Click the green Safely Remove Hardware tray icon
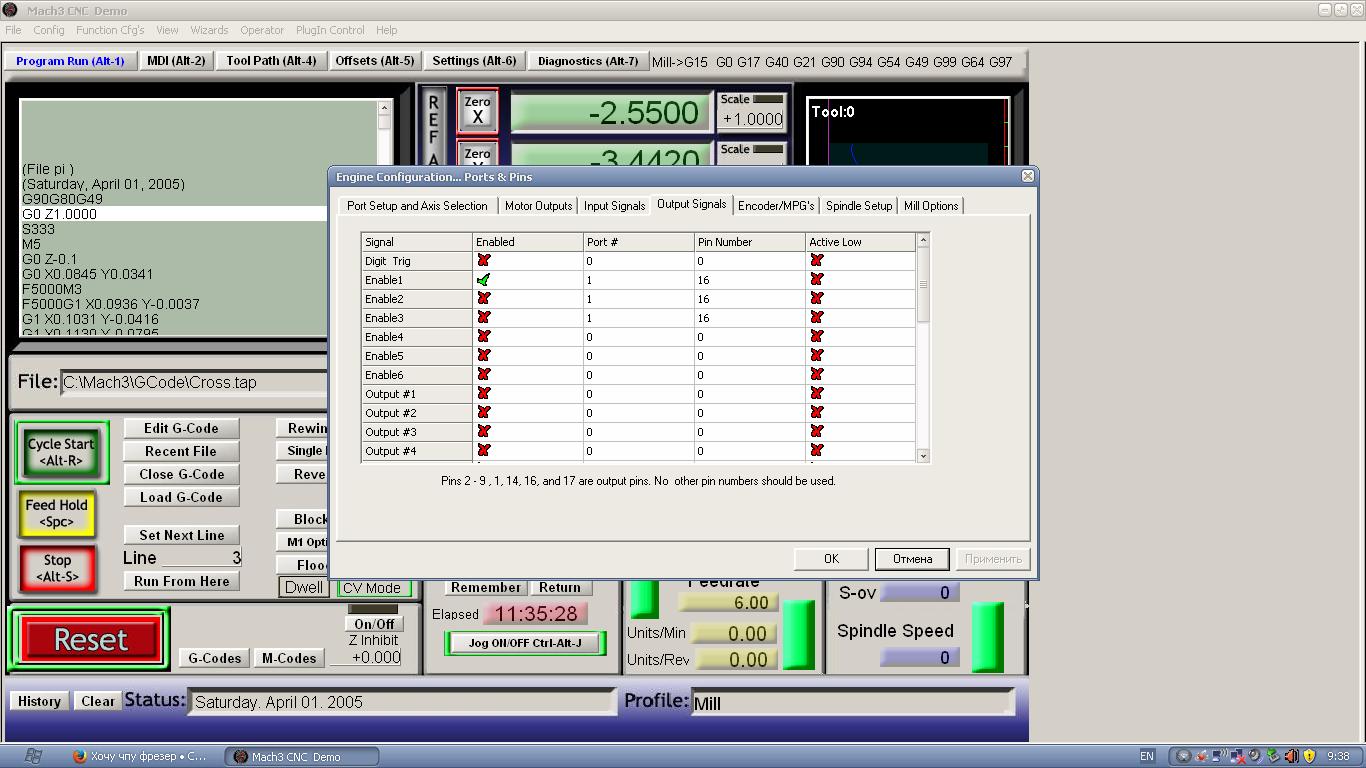The width and height of the screenshot is (1366, 768). click(x=1273, y=757)
